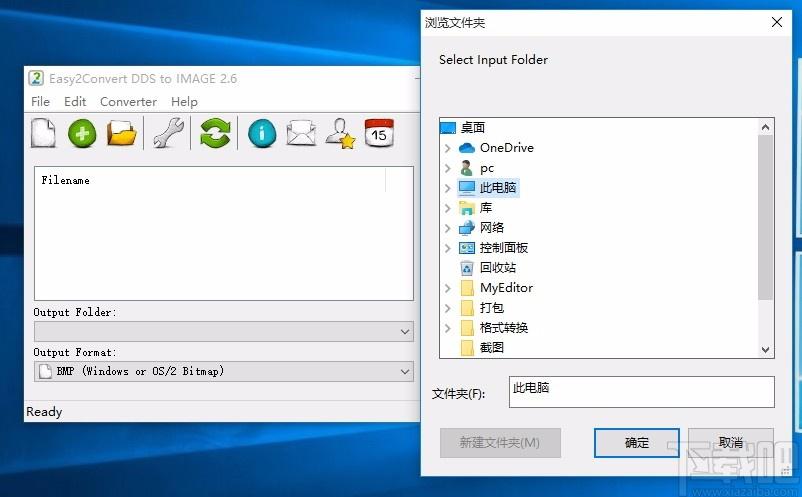Expand the 打包 folder node
This screenshot has width=802, height=497.
[x=448, y=308]
